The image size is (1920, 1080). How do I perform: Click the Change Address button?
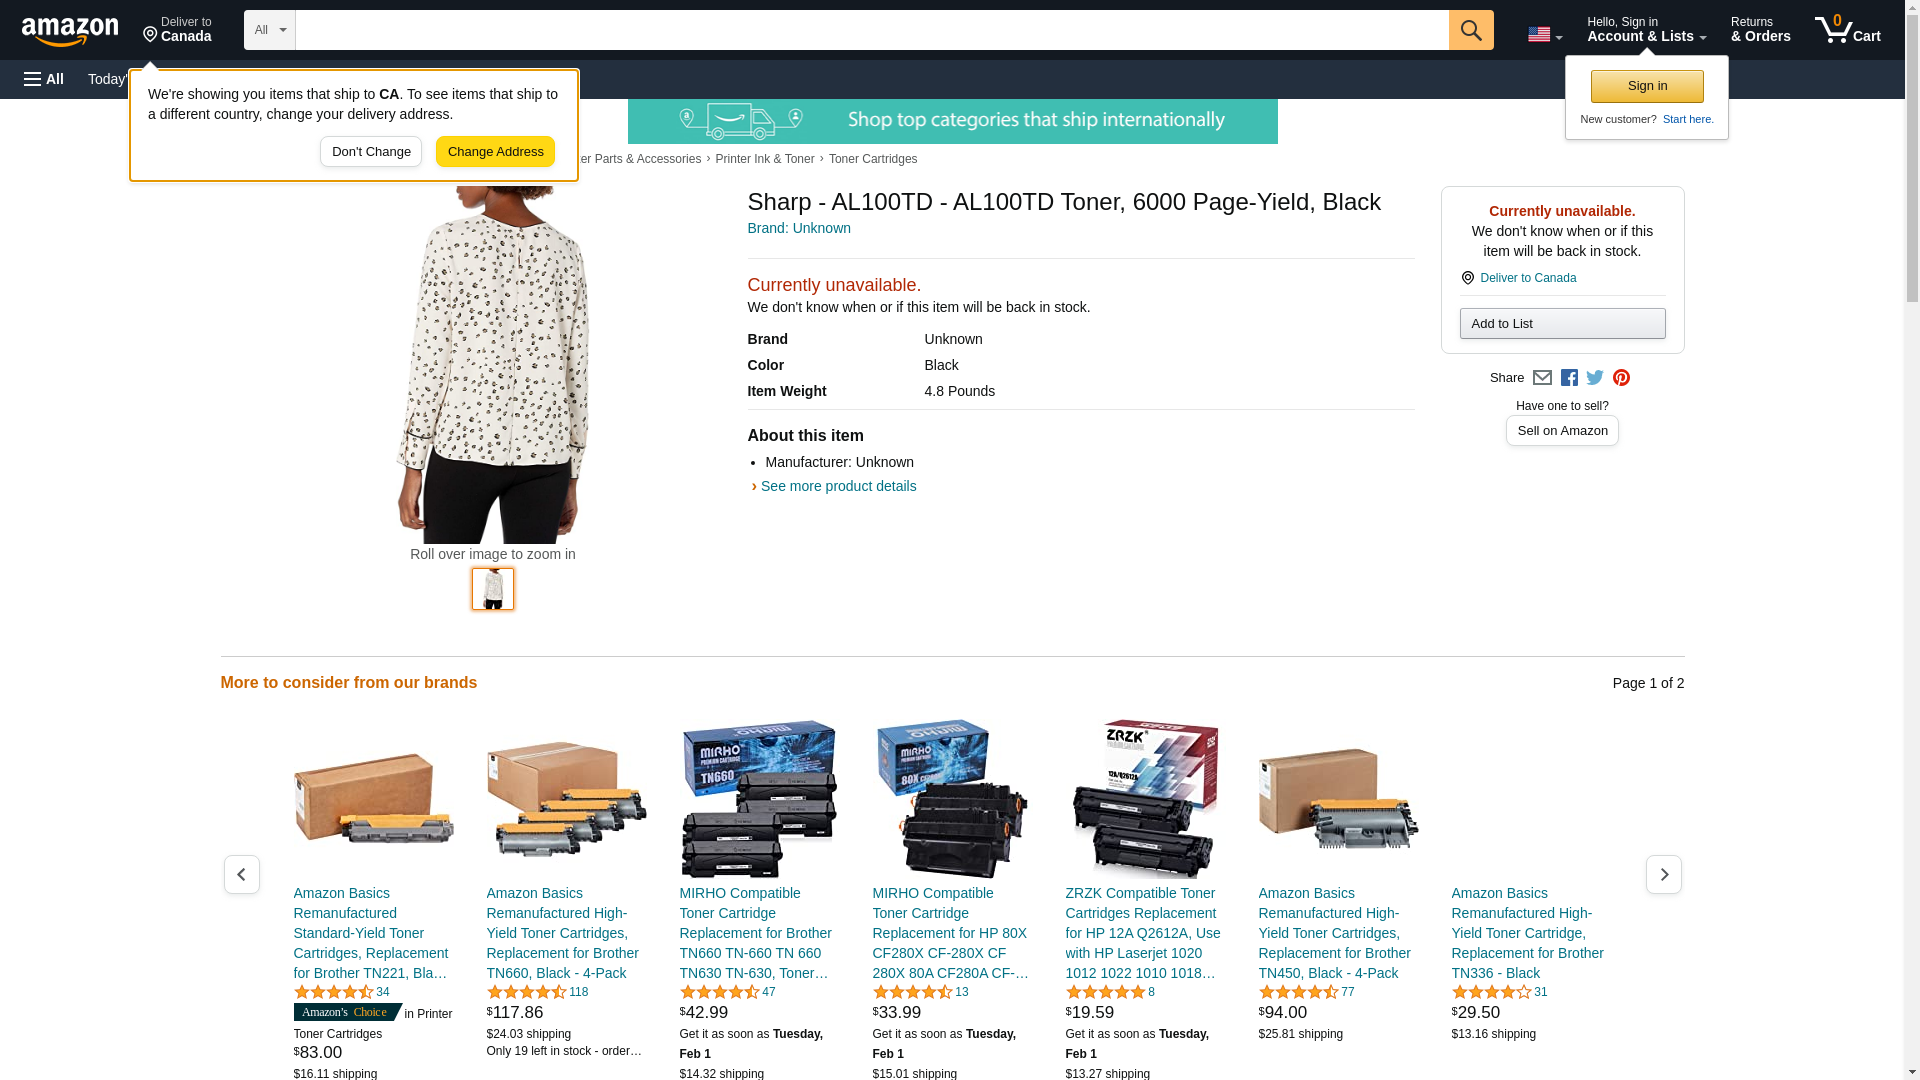495,152
